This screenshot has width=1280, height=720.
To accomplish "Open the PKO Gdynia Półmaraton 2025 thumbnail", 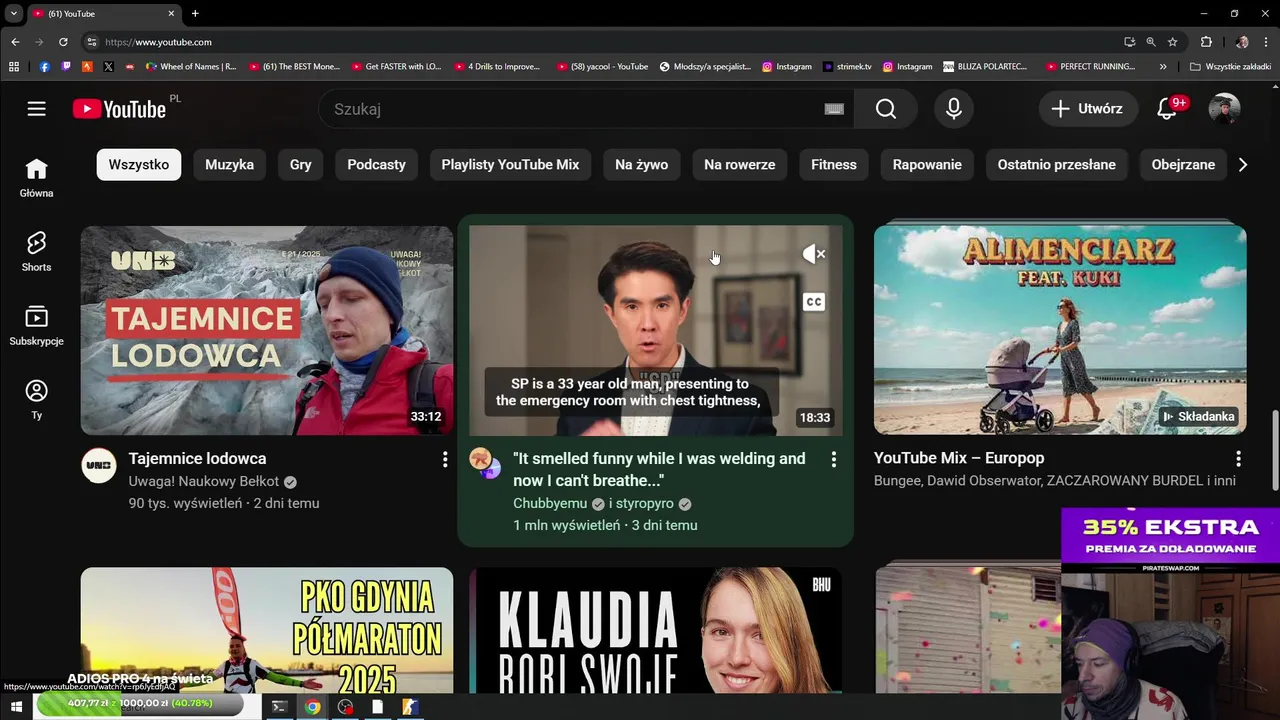I will [267, 630].
